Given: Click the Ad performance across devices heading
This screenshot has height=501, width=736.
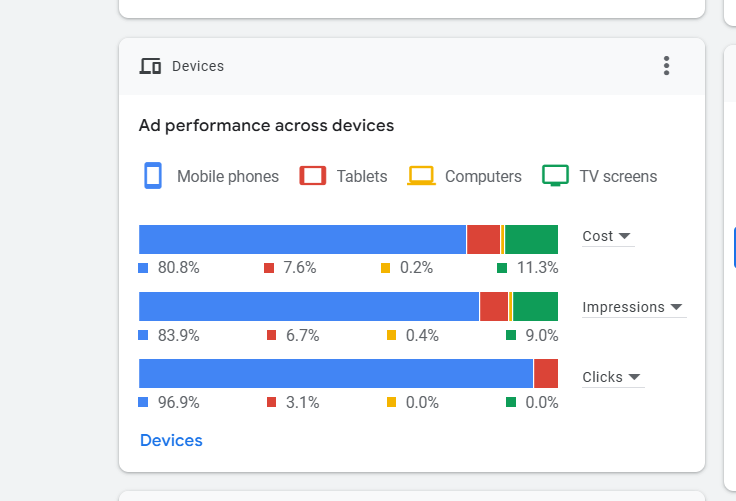Looking at the screenshot, I should [266, 126].
